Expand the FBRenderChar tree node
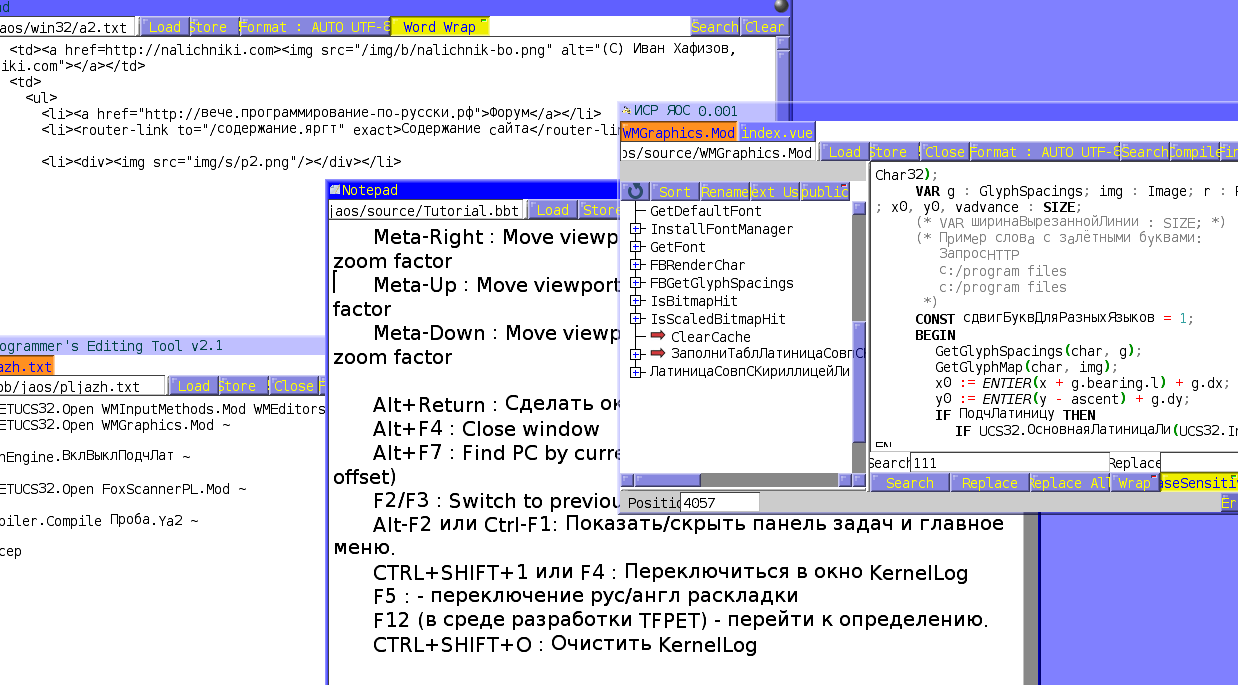Viewport: 1238px width, 685px height. [636, 266]
